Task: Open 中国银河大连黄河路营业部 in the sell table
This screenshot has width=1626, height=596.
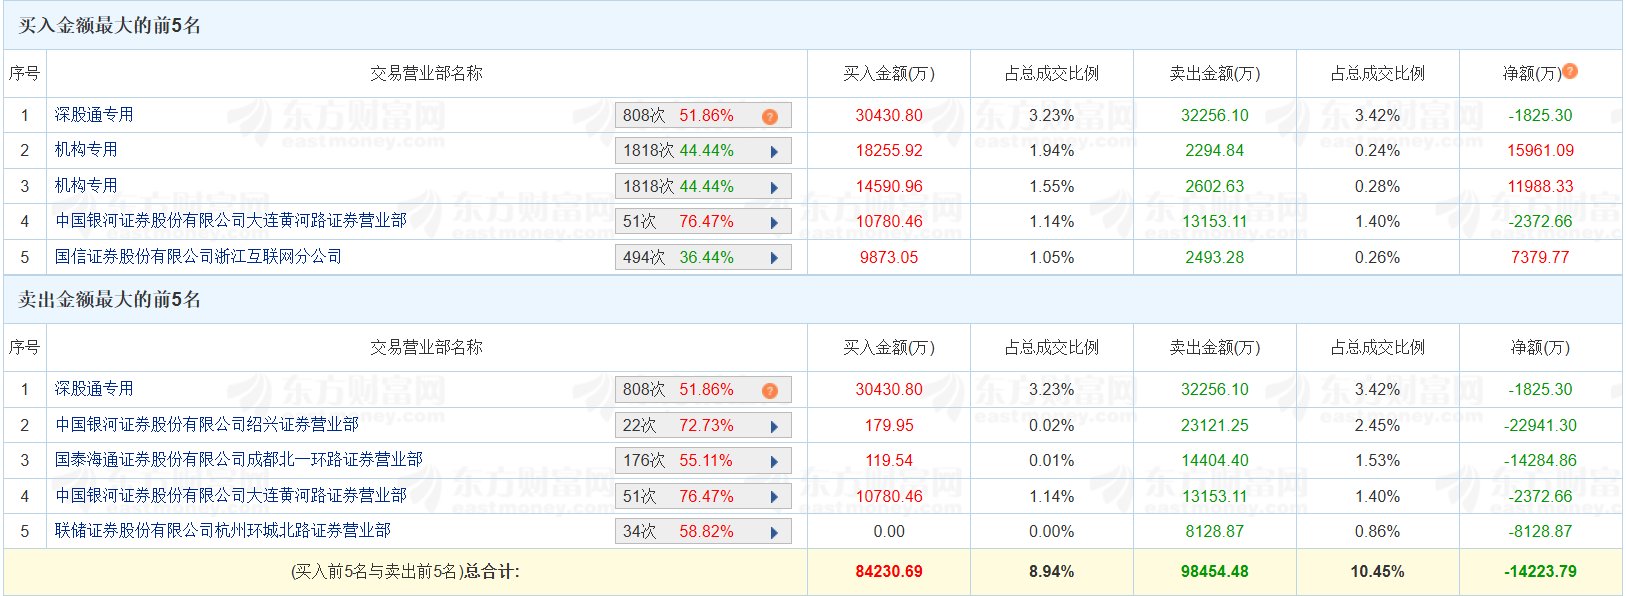Action: 230,496
